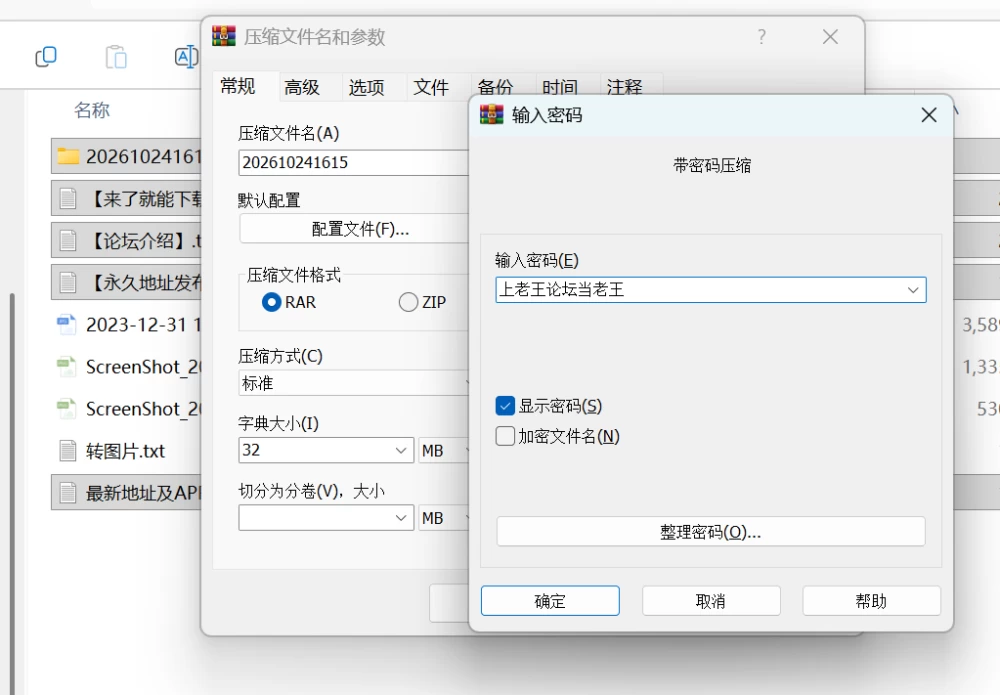
Task: Enable the 加密文件名 checkbox
Action: tap(505, 436)
